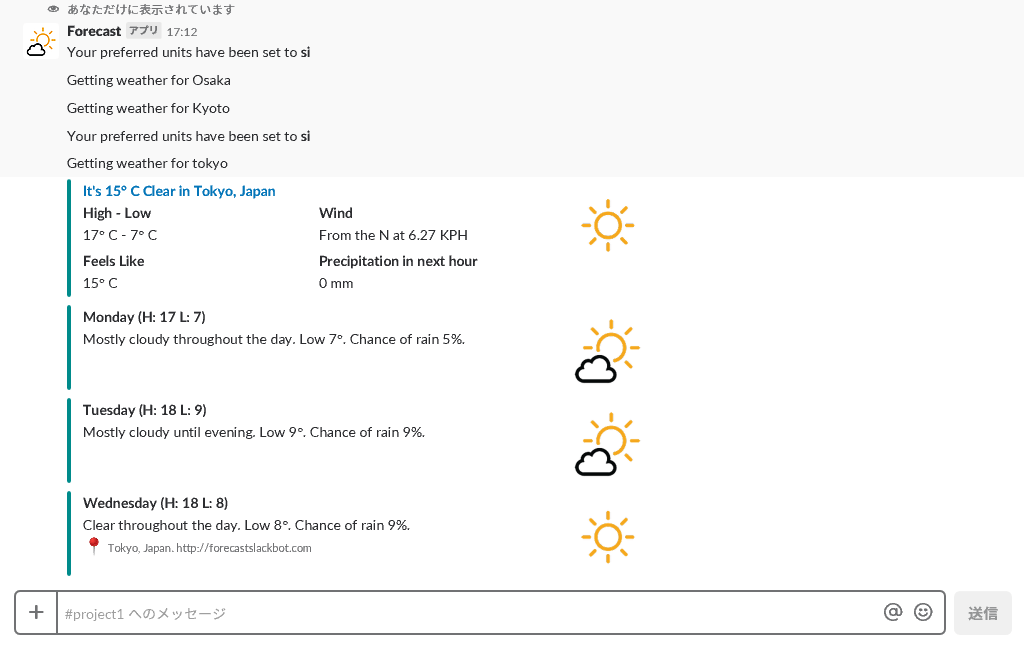This screenshot has height=650, width=1024.
Task: Click the eye icon beside visibility notice
Action: pos(54,9)
